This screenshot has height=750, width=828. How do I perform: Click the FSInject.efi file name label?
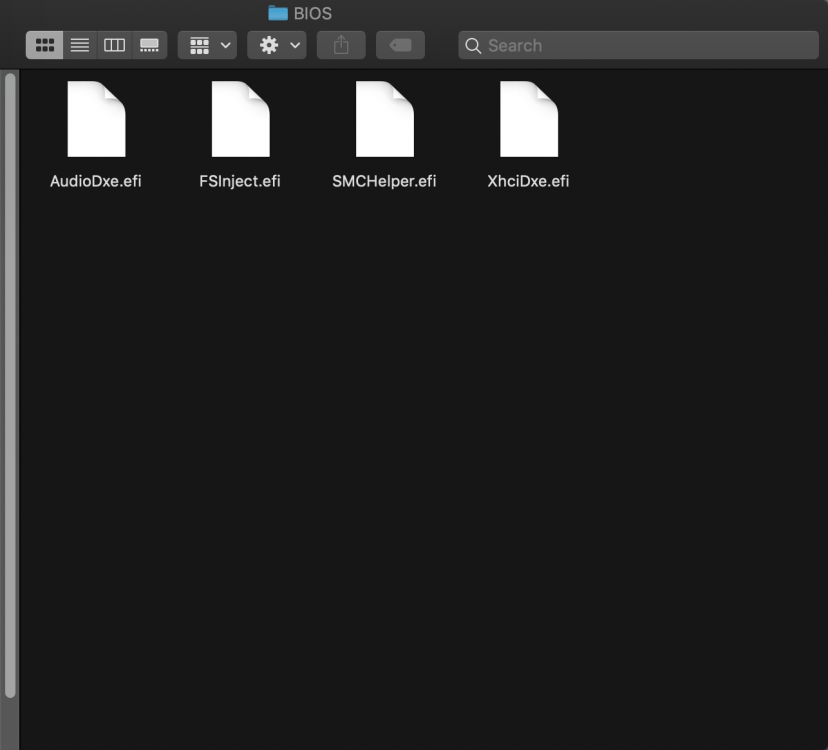[240, 181]
